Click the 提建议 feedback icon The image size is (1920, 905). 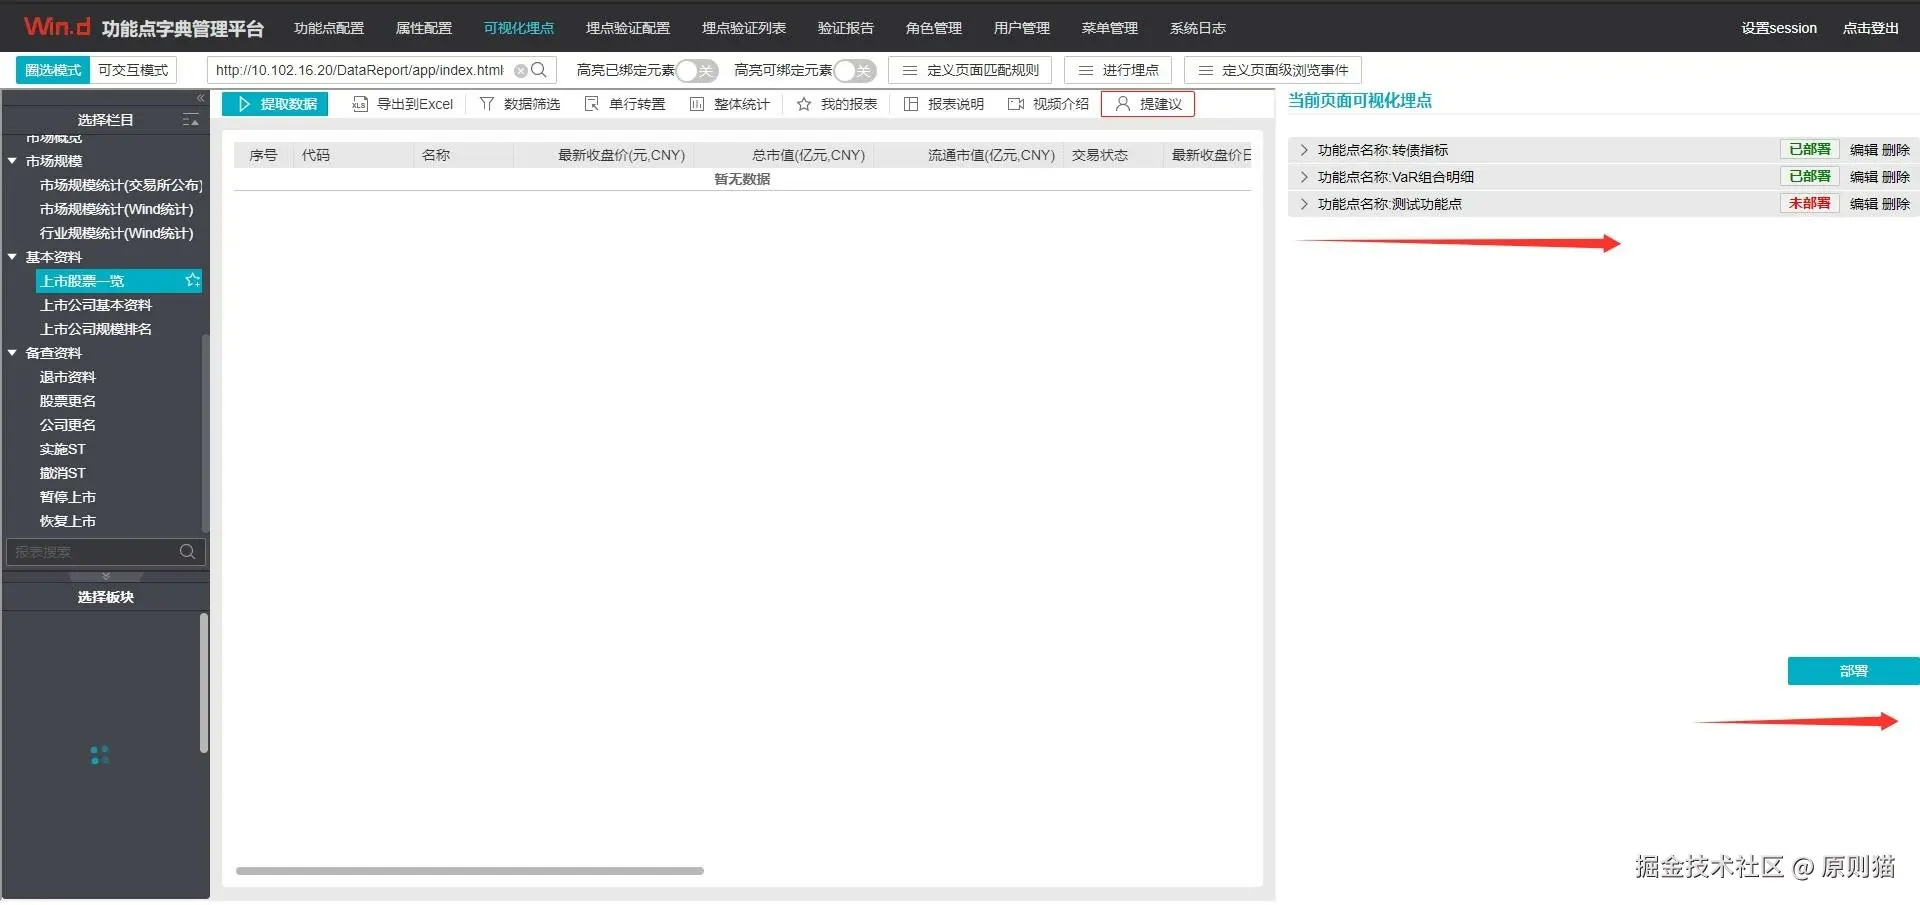1147,103
